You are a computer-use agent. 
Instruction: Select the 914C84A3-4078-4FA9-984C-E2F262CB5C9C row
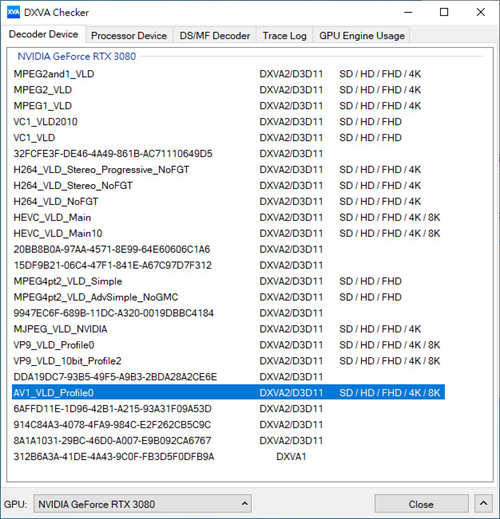pyautogui.click(x=228, y=425)
